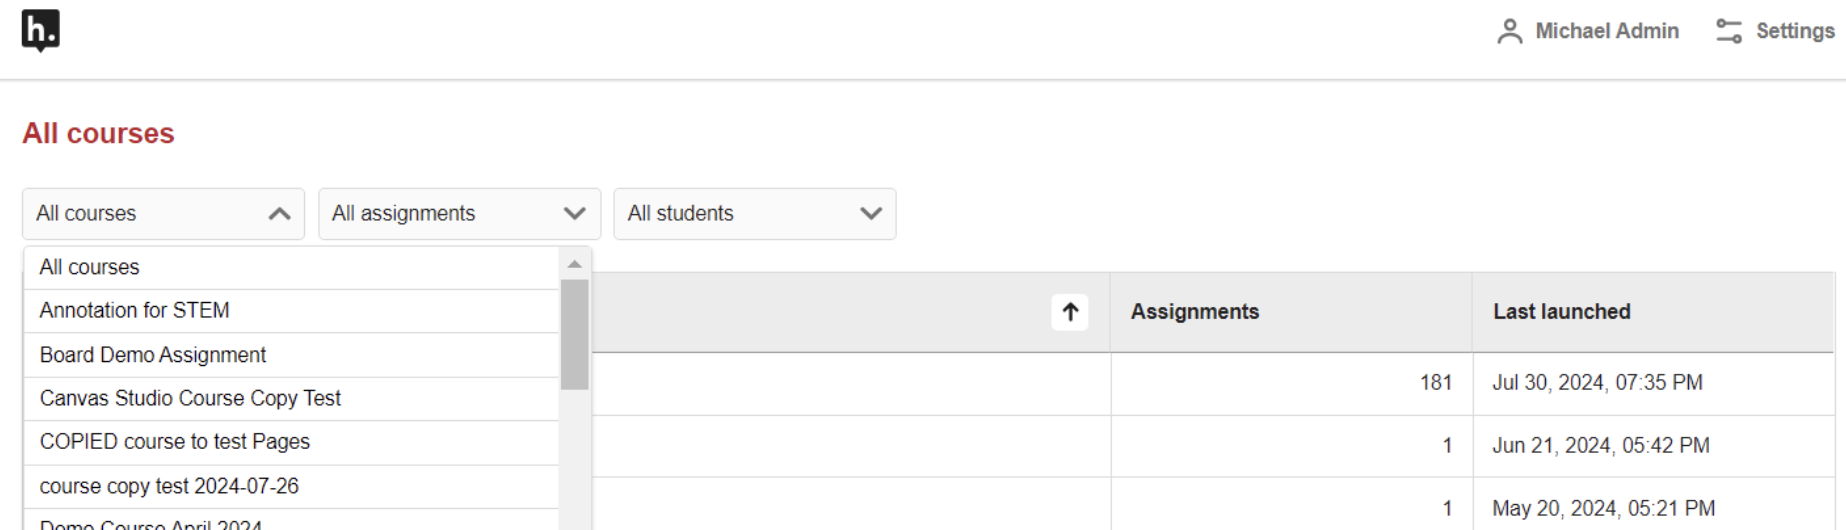
Task: Click the row launched Jul 30, 2024
Action: click(1214, 383)
